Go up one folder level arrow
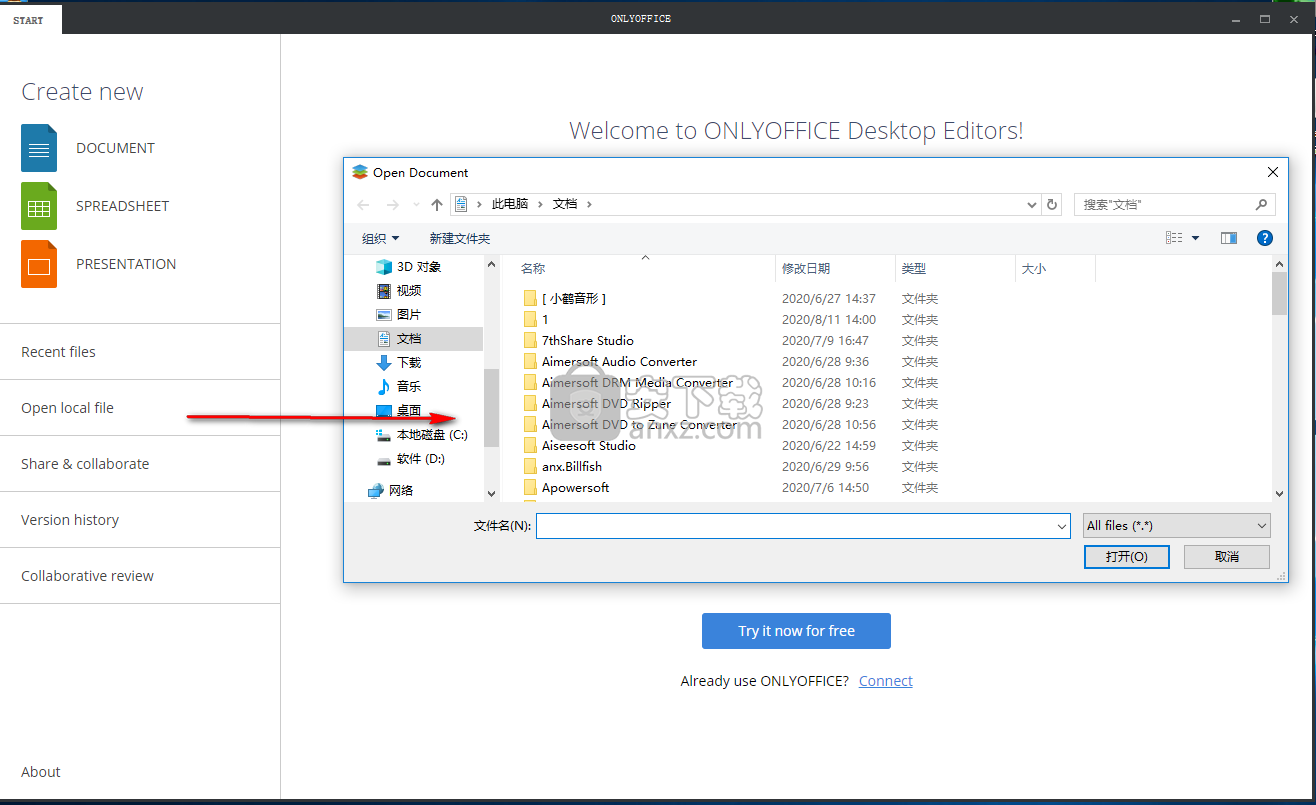The width and height of the screenshot is (1316, 805). tap(437, 204)
